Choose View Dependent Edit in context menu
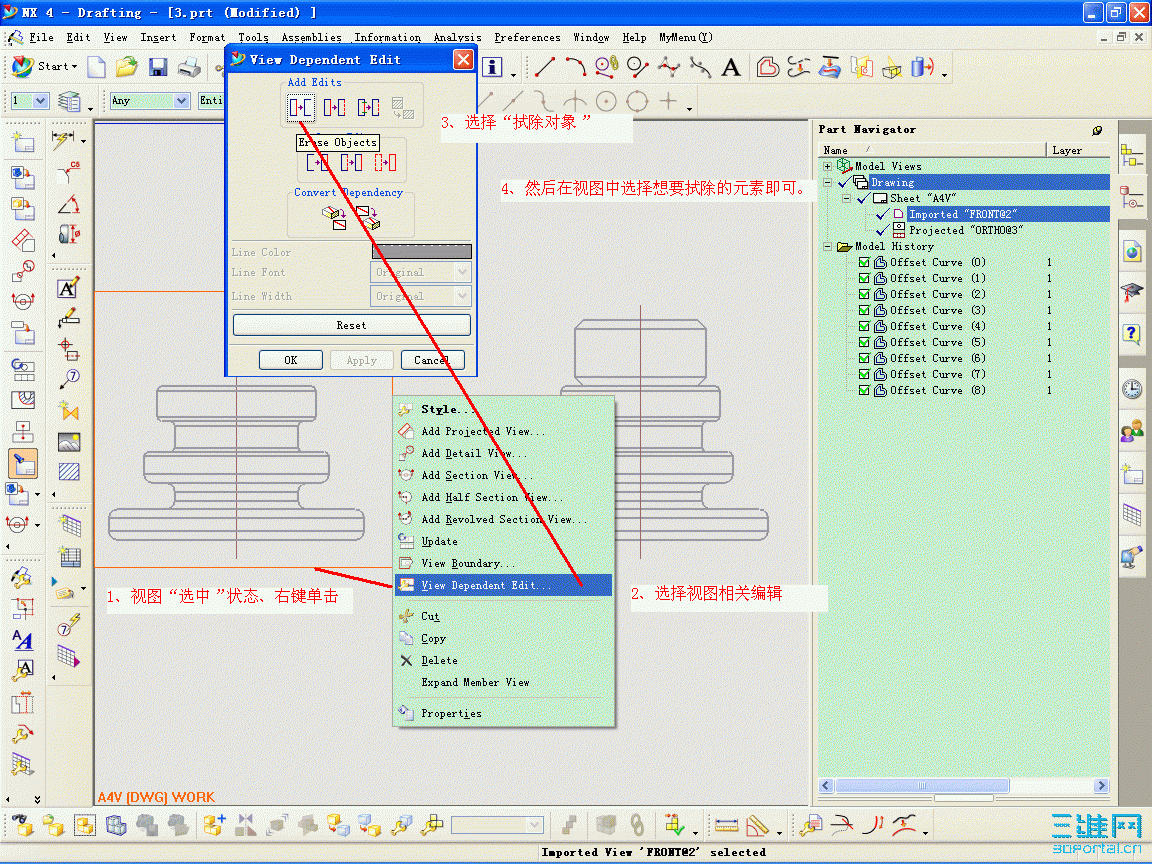Viewport: 1152px width, 864px height. pos(503,586)
